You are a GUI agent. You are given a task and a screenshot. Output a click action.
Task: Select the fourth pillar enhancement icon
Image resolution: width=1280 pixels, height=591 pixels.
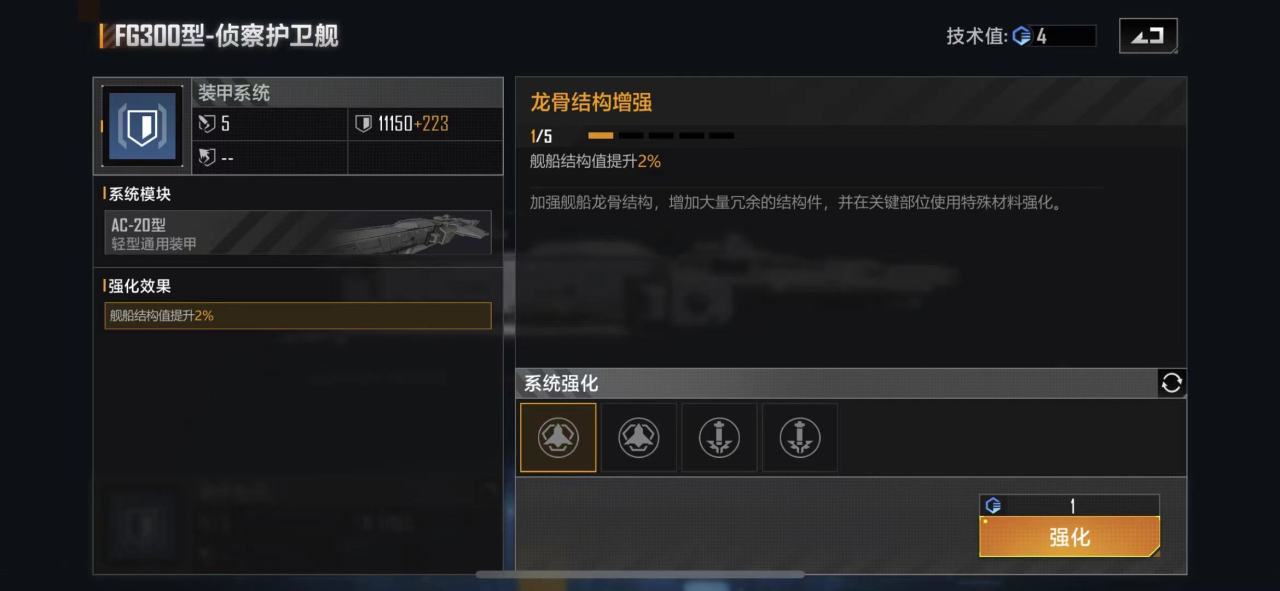coord(800,437)
